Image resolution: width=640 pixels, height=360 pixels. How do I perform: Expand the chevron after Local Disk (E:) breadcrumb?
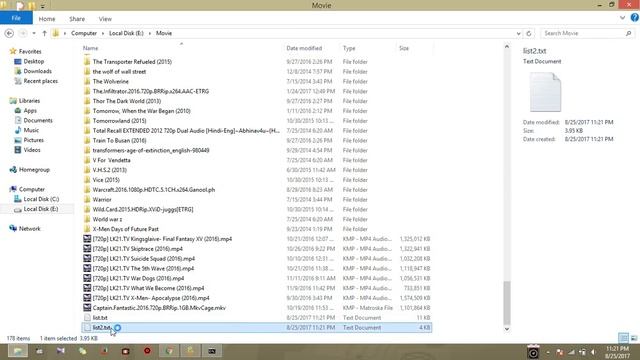pyautogui.click(x=149, y=33)
